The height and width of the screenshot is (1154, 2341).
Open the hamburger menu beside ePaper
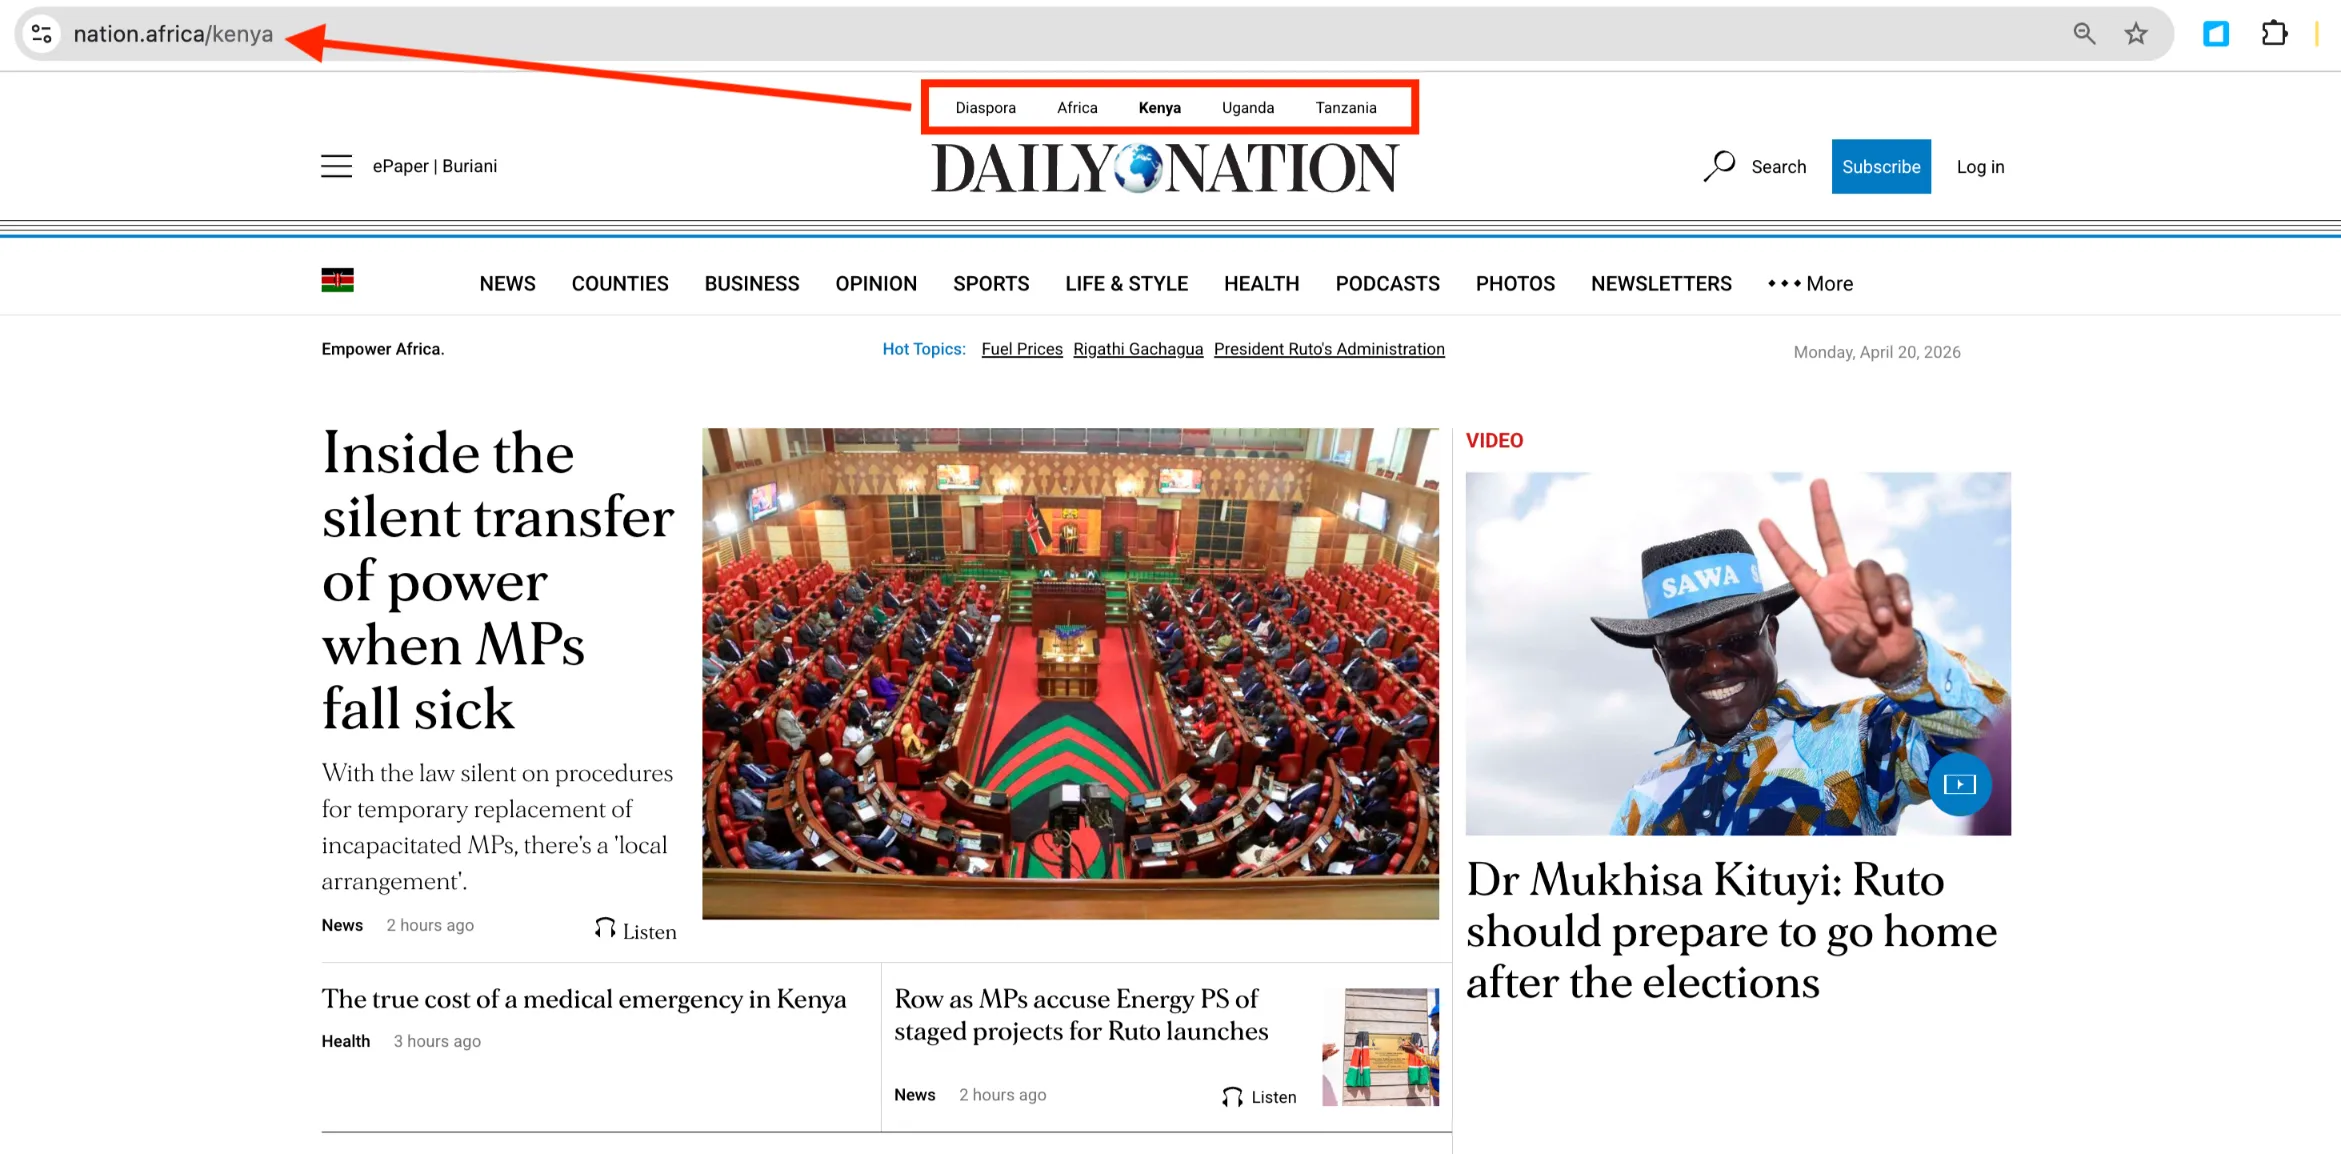pyautogui.click(x=336, y=166)
